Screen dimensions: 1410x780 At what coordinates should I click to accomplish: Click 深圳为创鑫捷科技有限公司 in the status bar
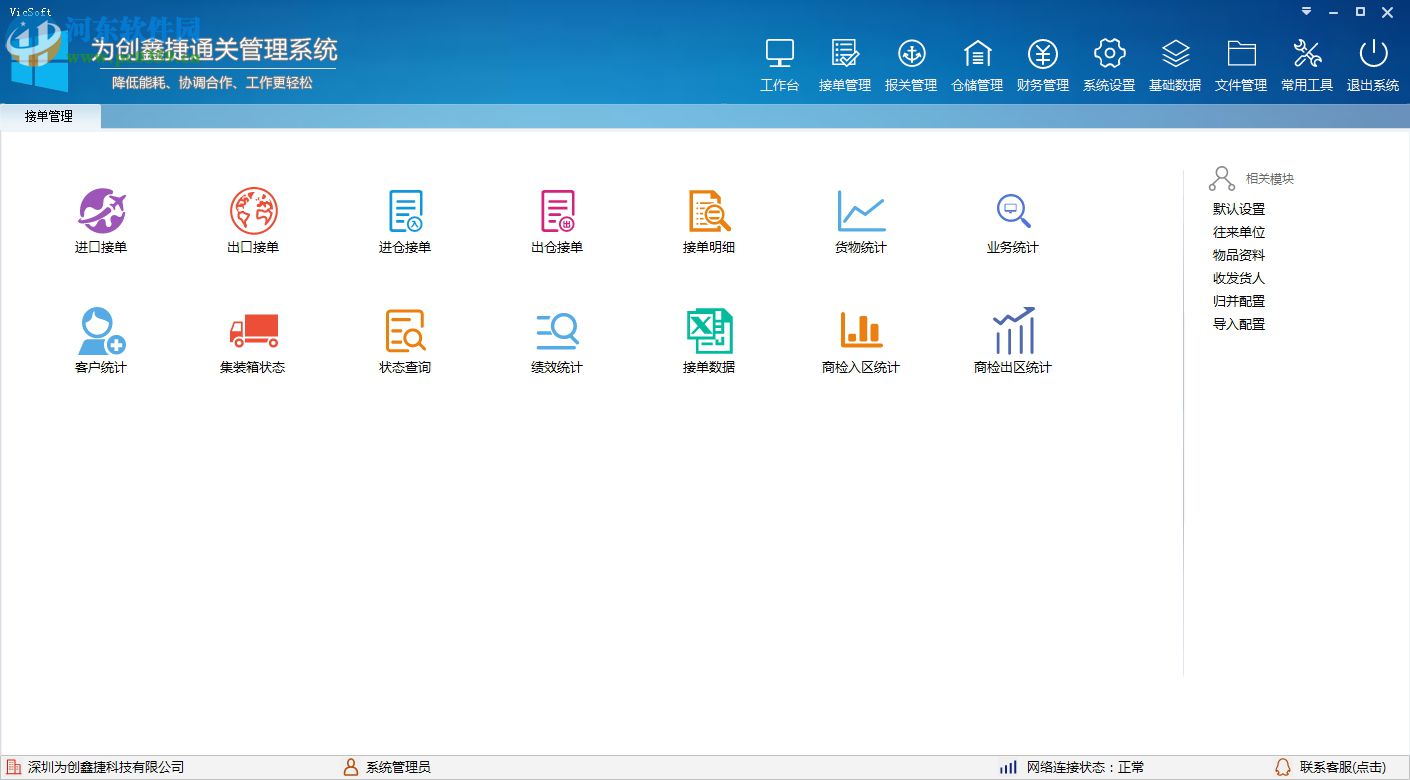[x=106, y=768]
